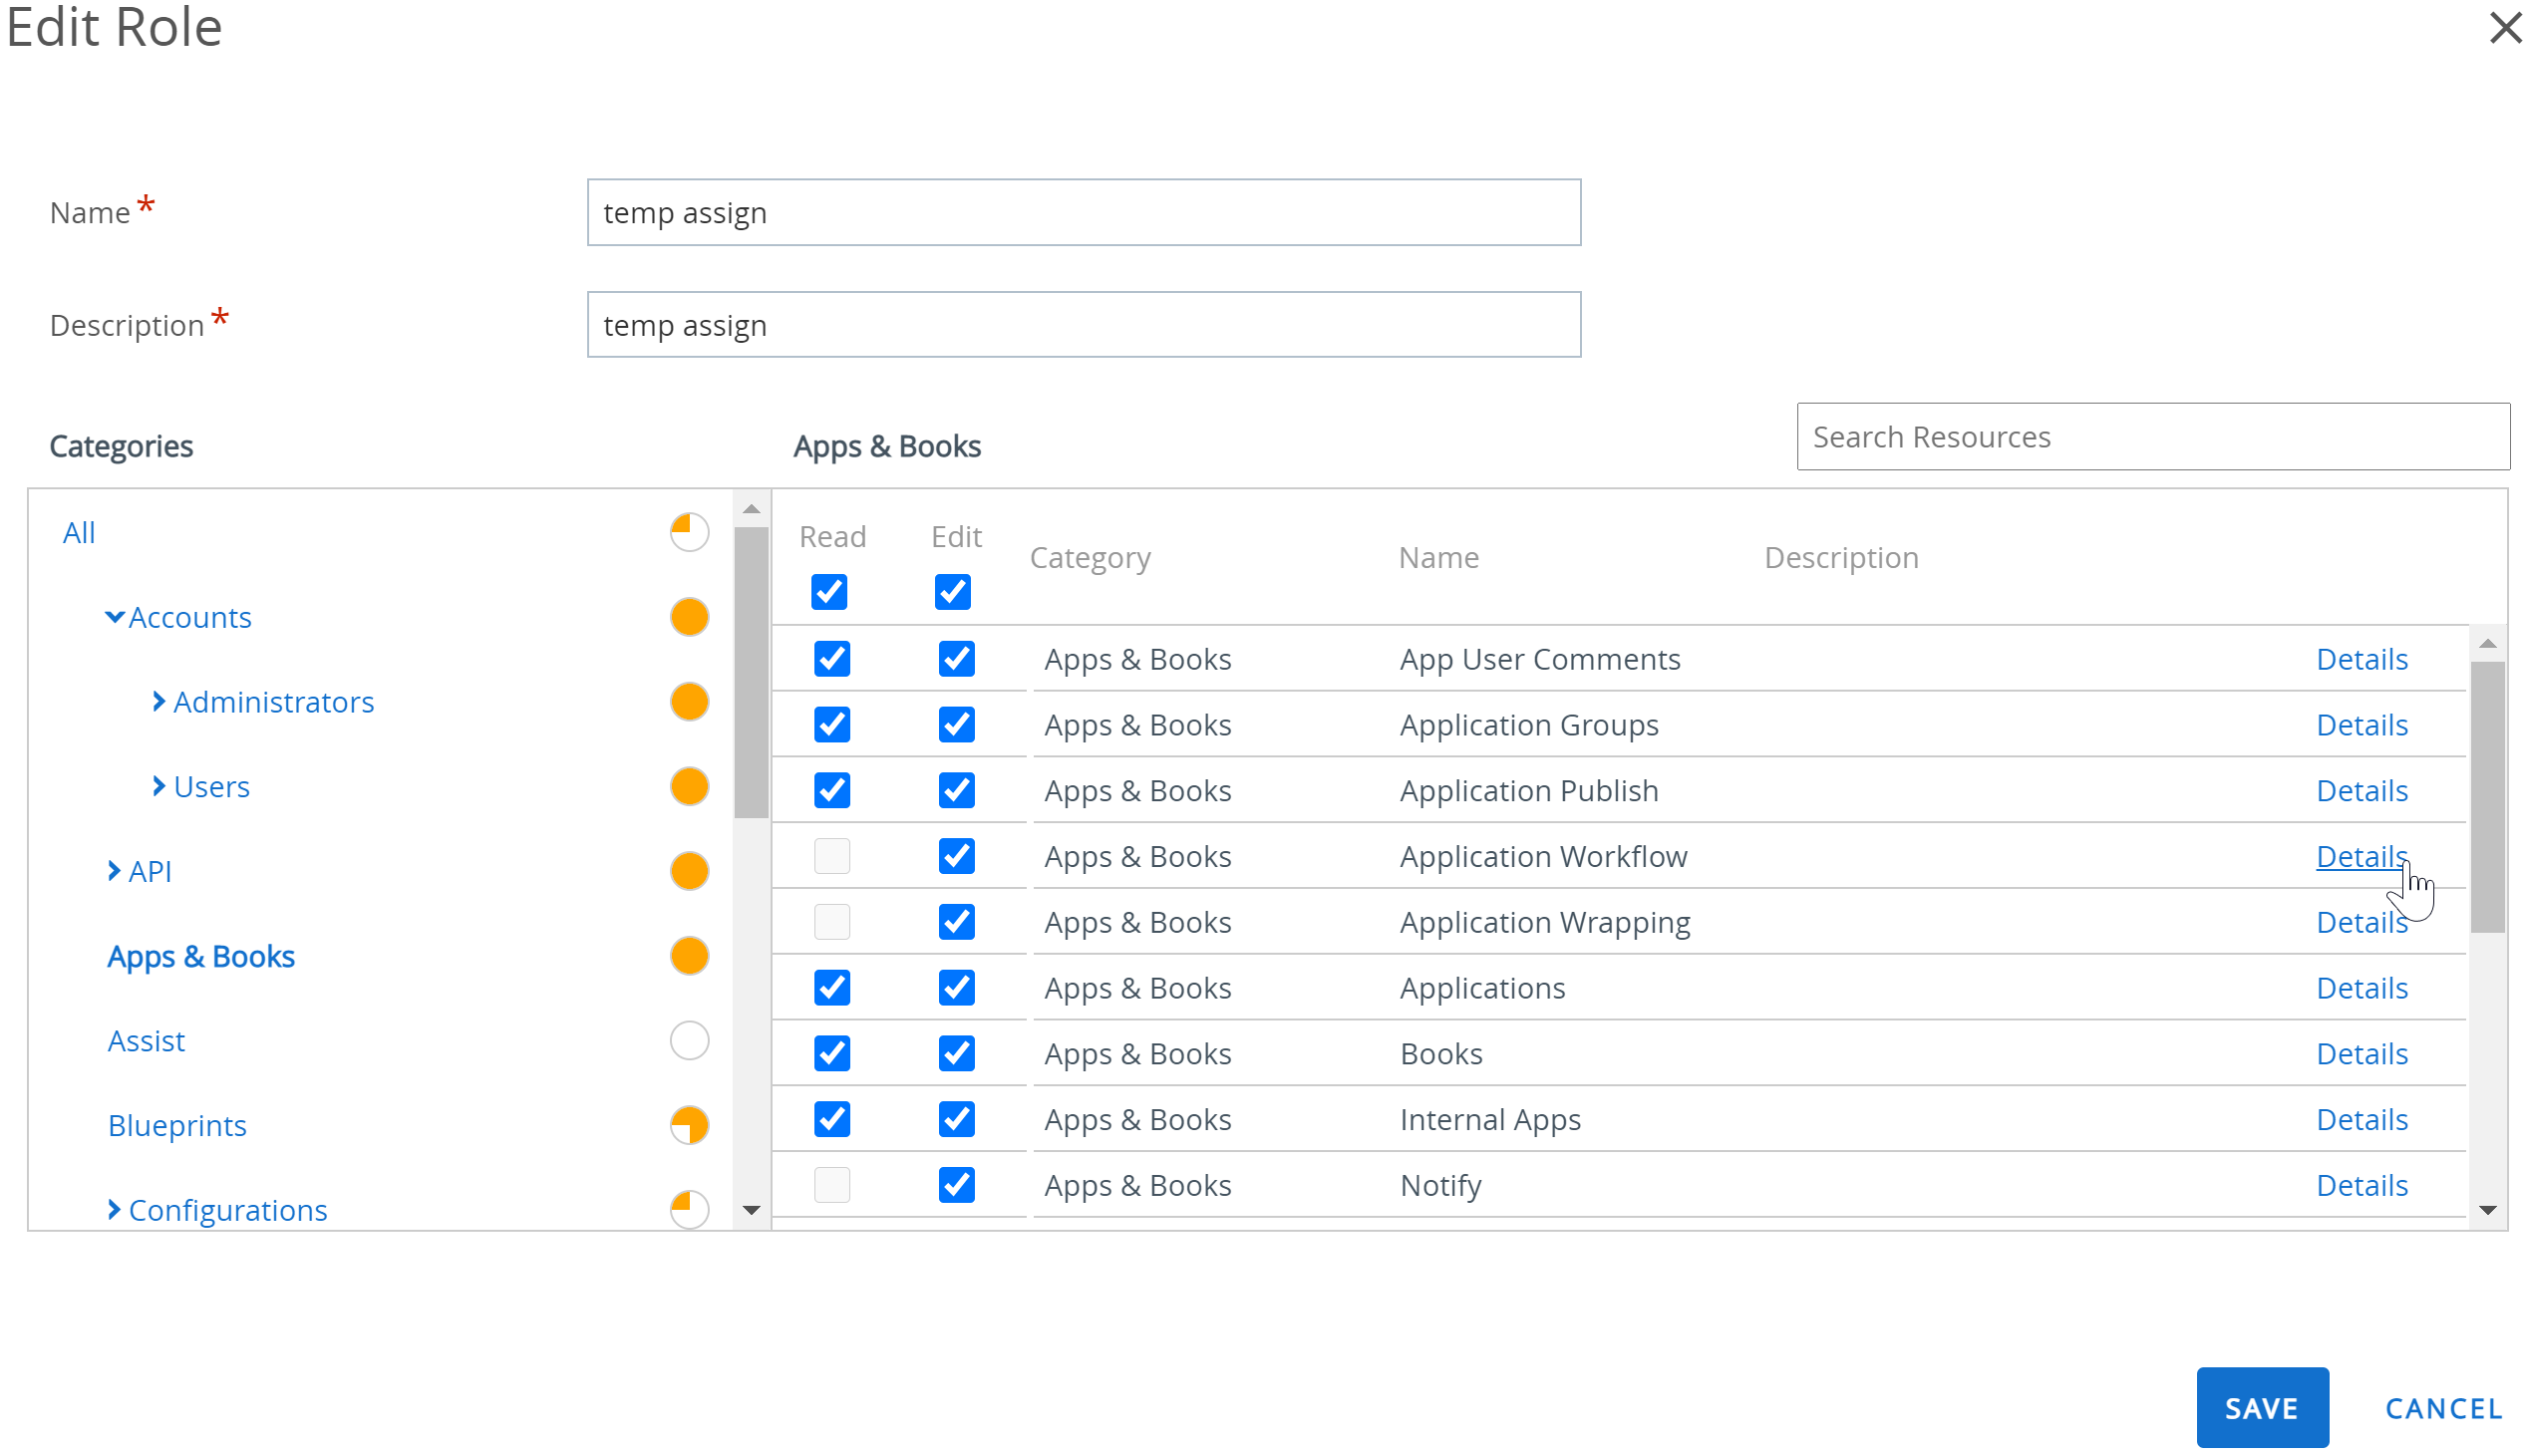Toggle Read permission for Notify

pos(830,1184)
